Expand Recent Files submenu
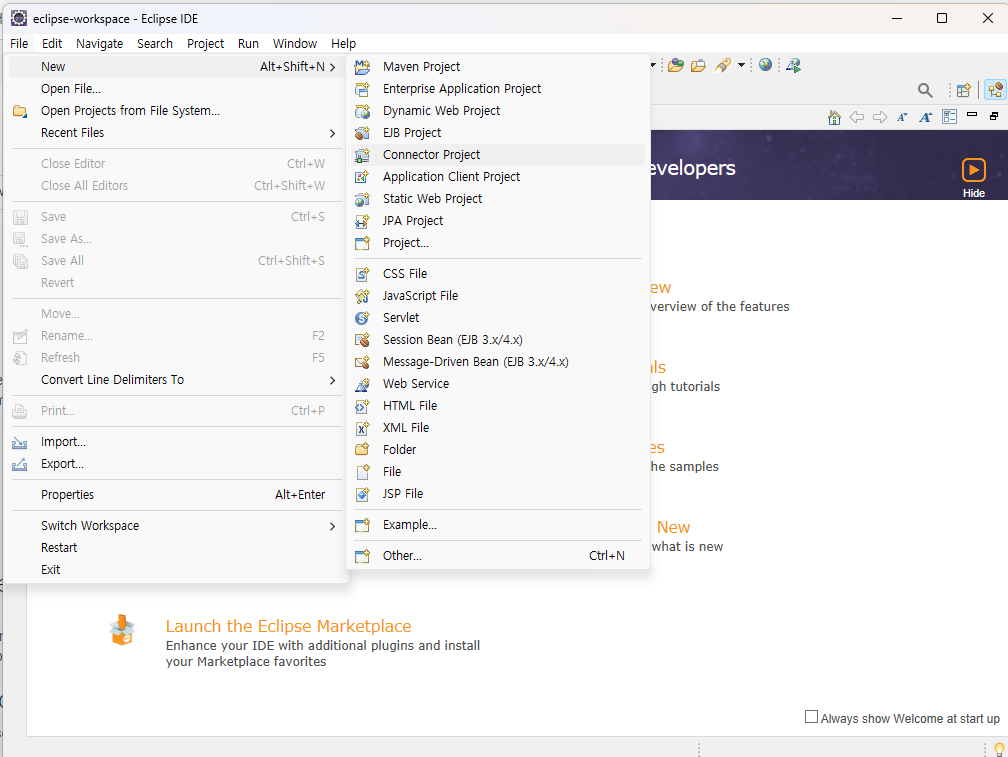This screenshot has height=757, width=1008. (x=332, y=133)
